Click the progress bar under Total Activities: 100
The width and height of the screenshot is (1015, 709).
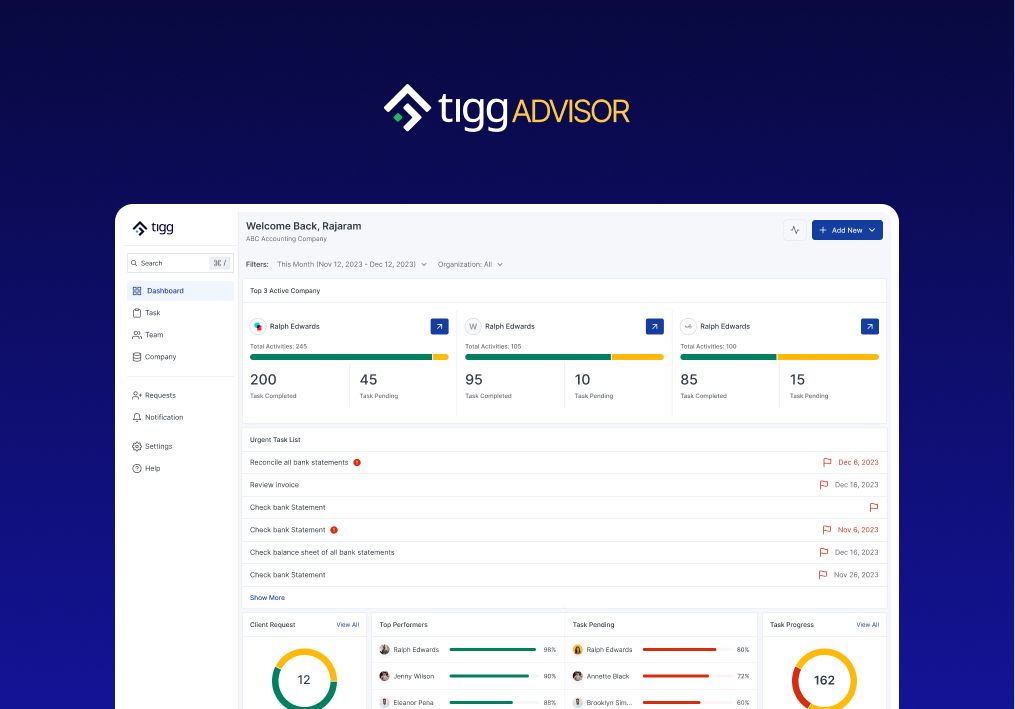[x=779, y=357]
